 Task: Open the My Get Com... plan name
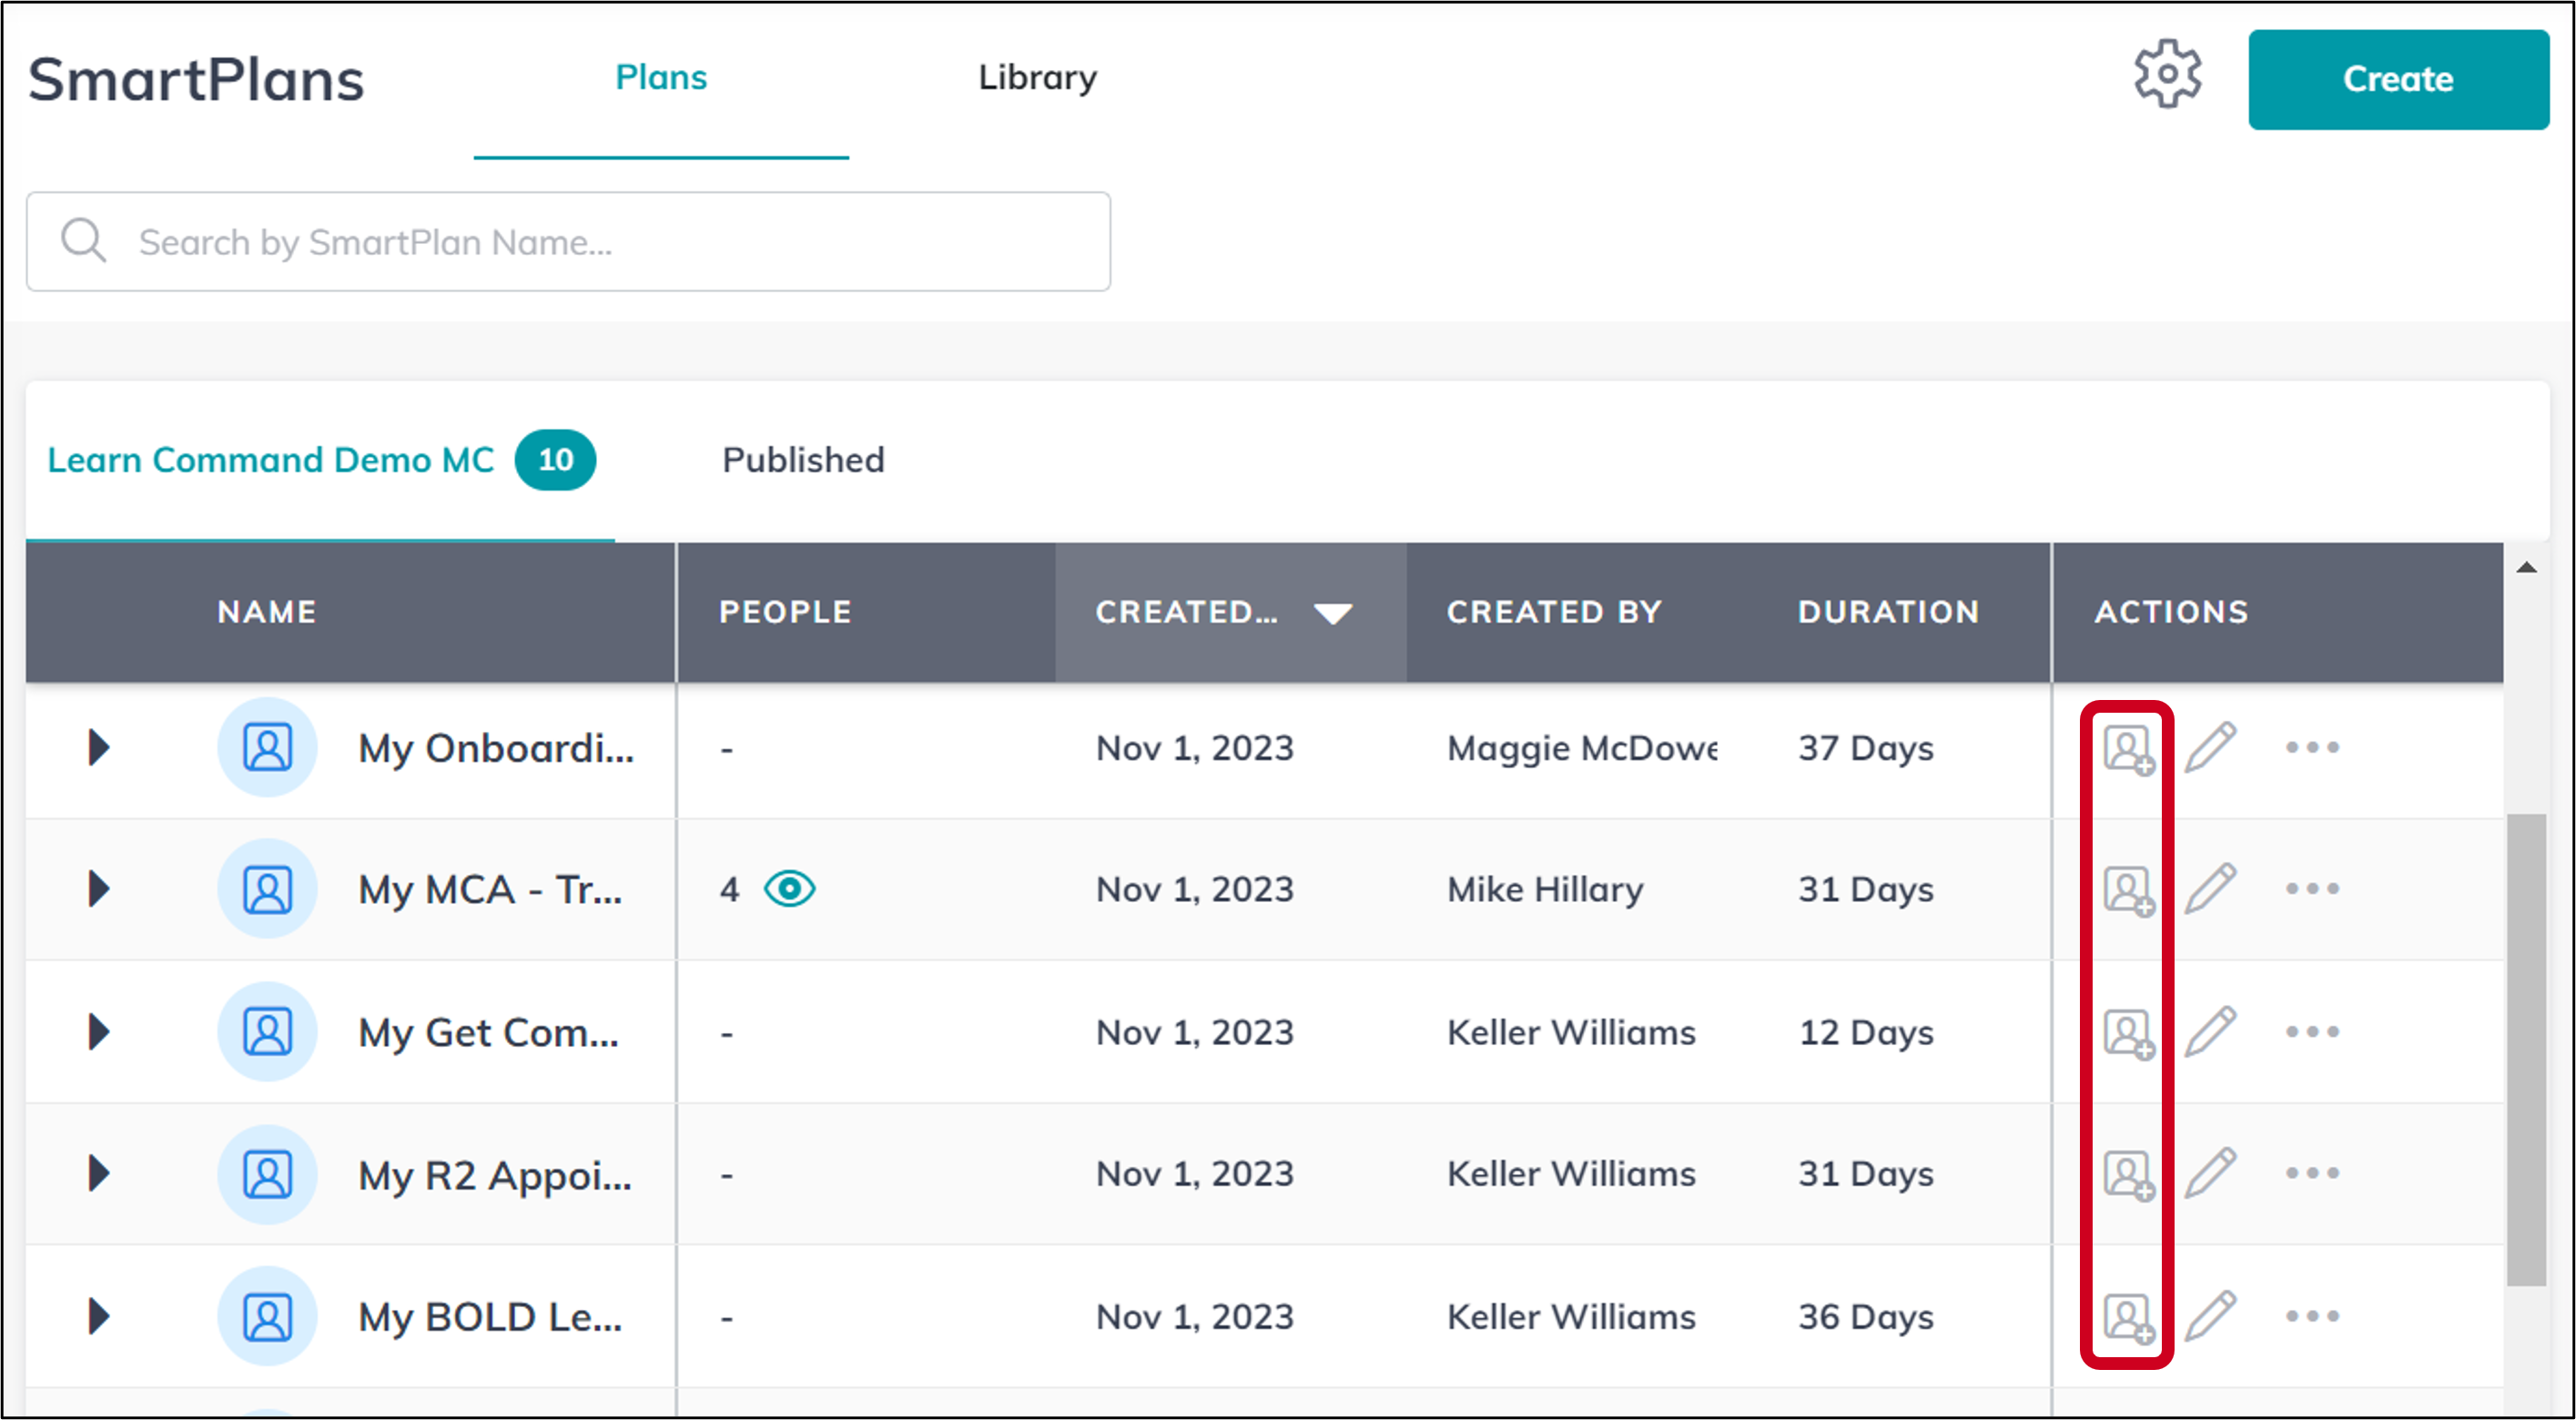tap(488, 1033)
